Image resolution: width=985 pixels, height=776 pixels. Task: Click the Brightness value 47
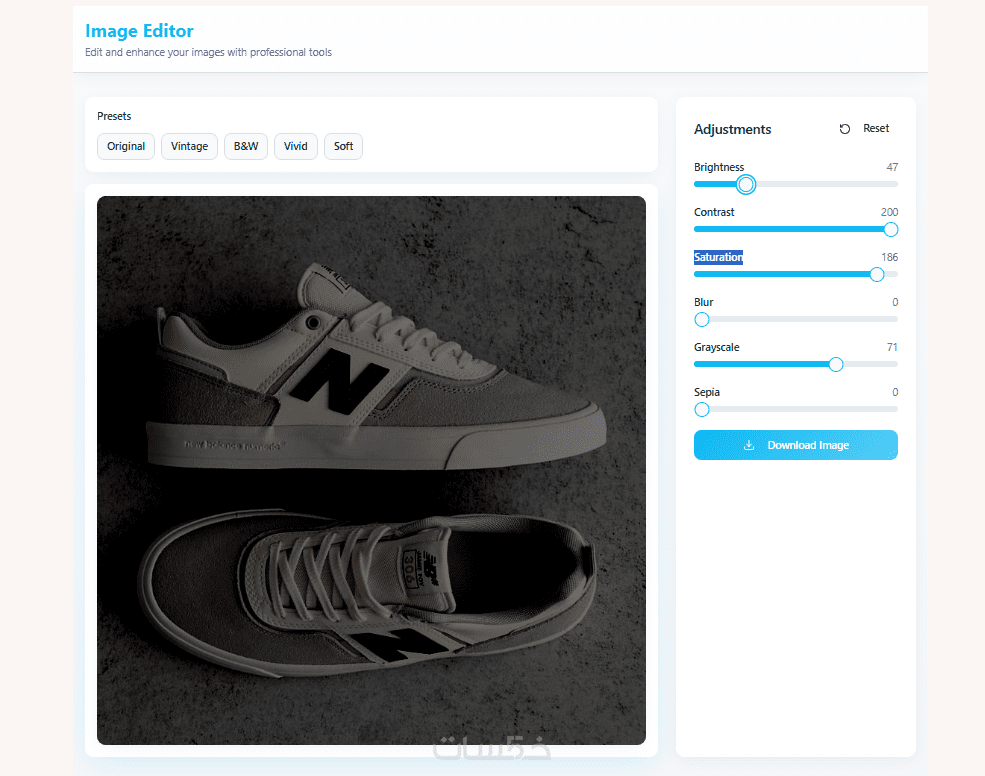(x=892, y=167)
